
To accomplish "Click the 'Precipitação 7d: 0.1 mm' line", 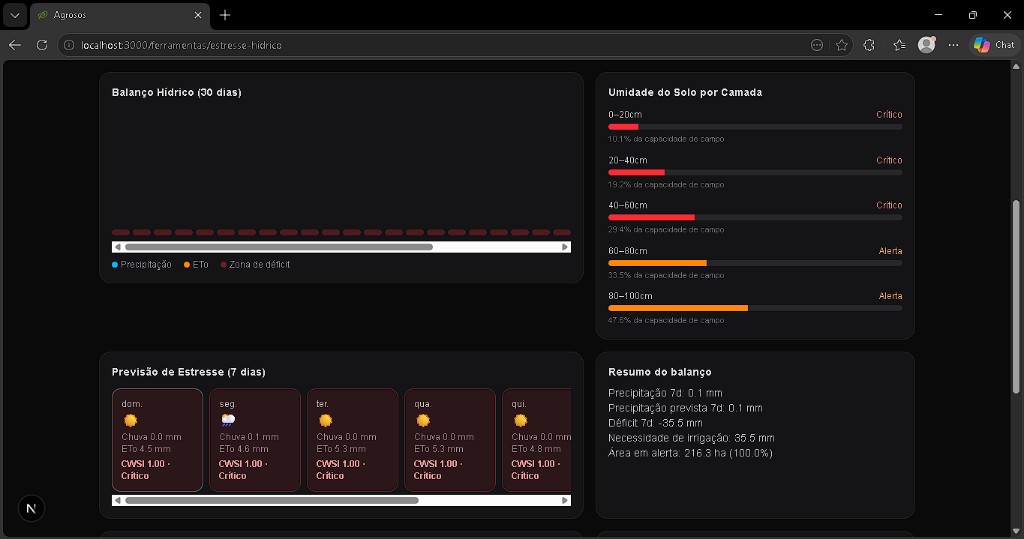I will point(665,393).
